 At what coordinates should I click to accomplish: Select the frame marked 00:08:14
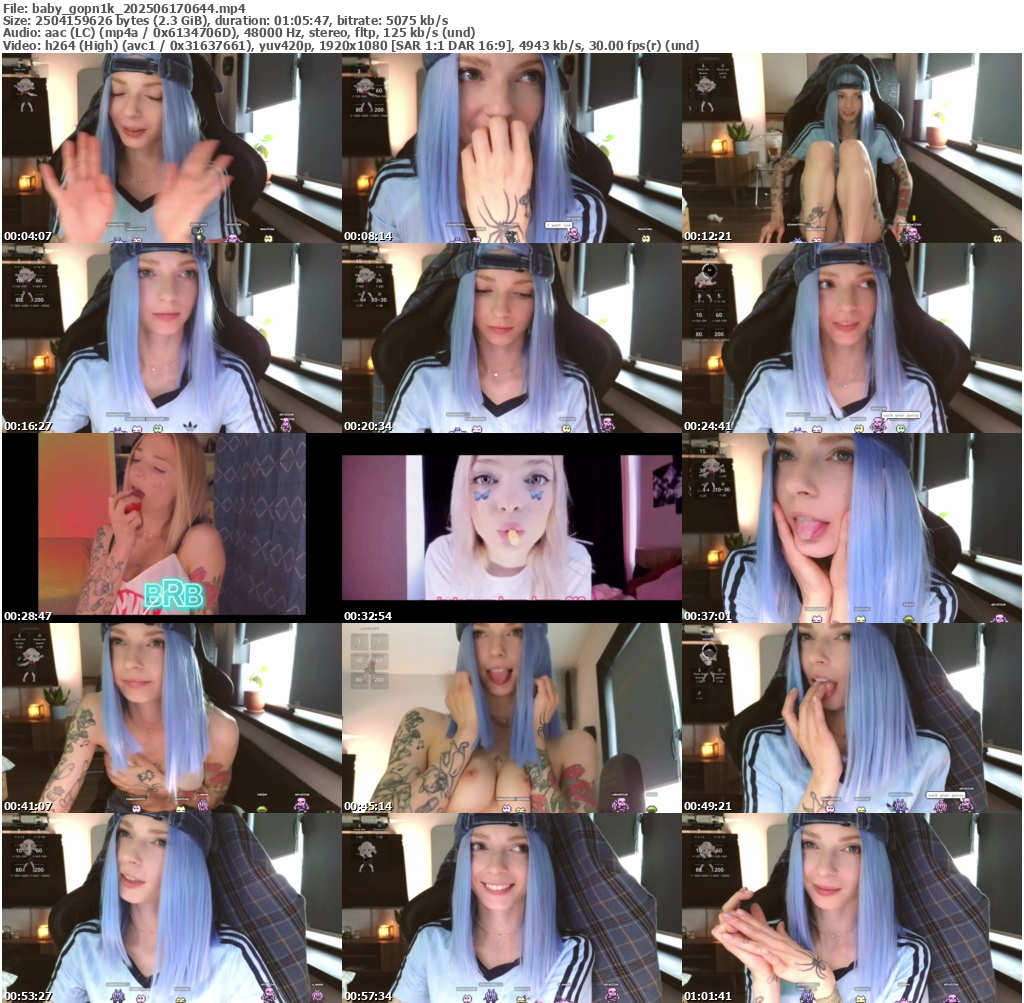tap(511, 148)
